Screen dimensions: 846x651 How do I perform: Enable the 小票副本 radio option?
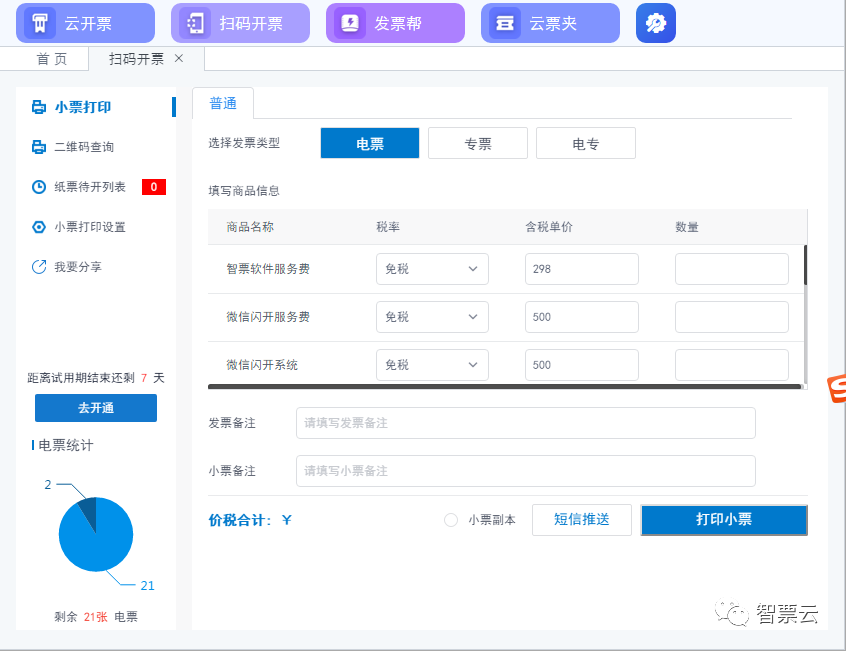[451, 520]
